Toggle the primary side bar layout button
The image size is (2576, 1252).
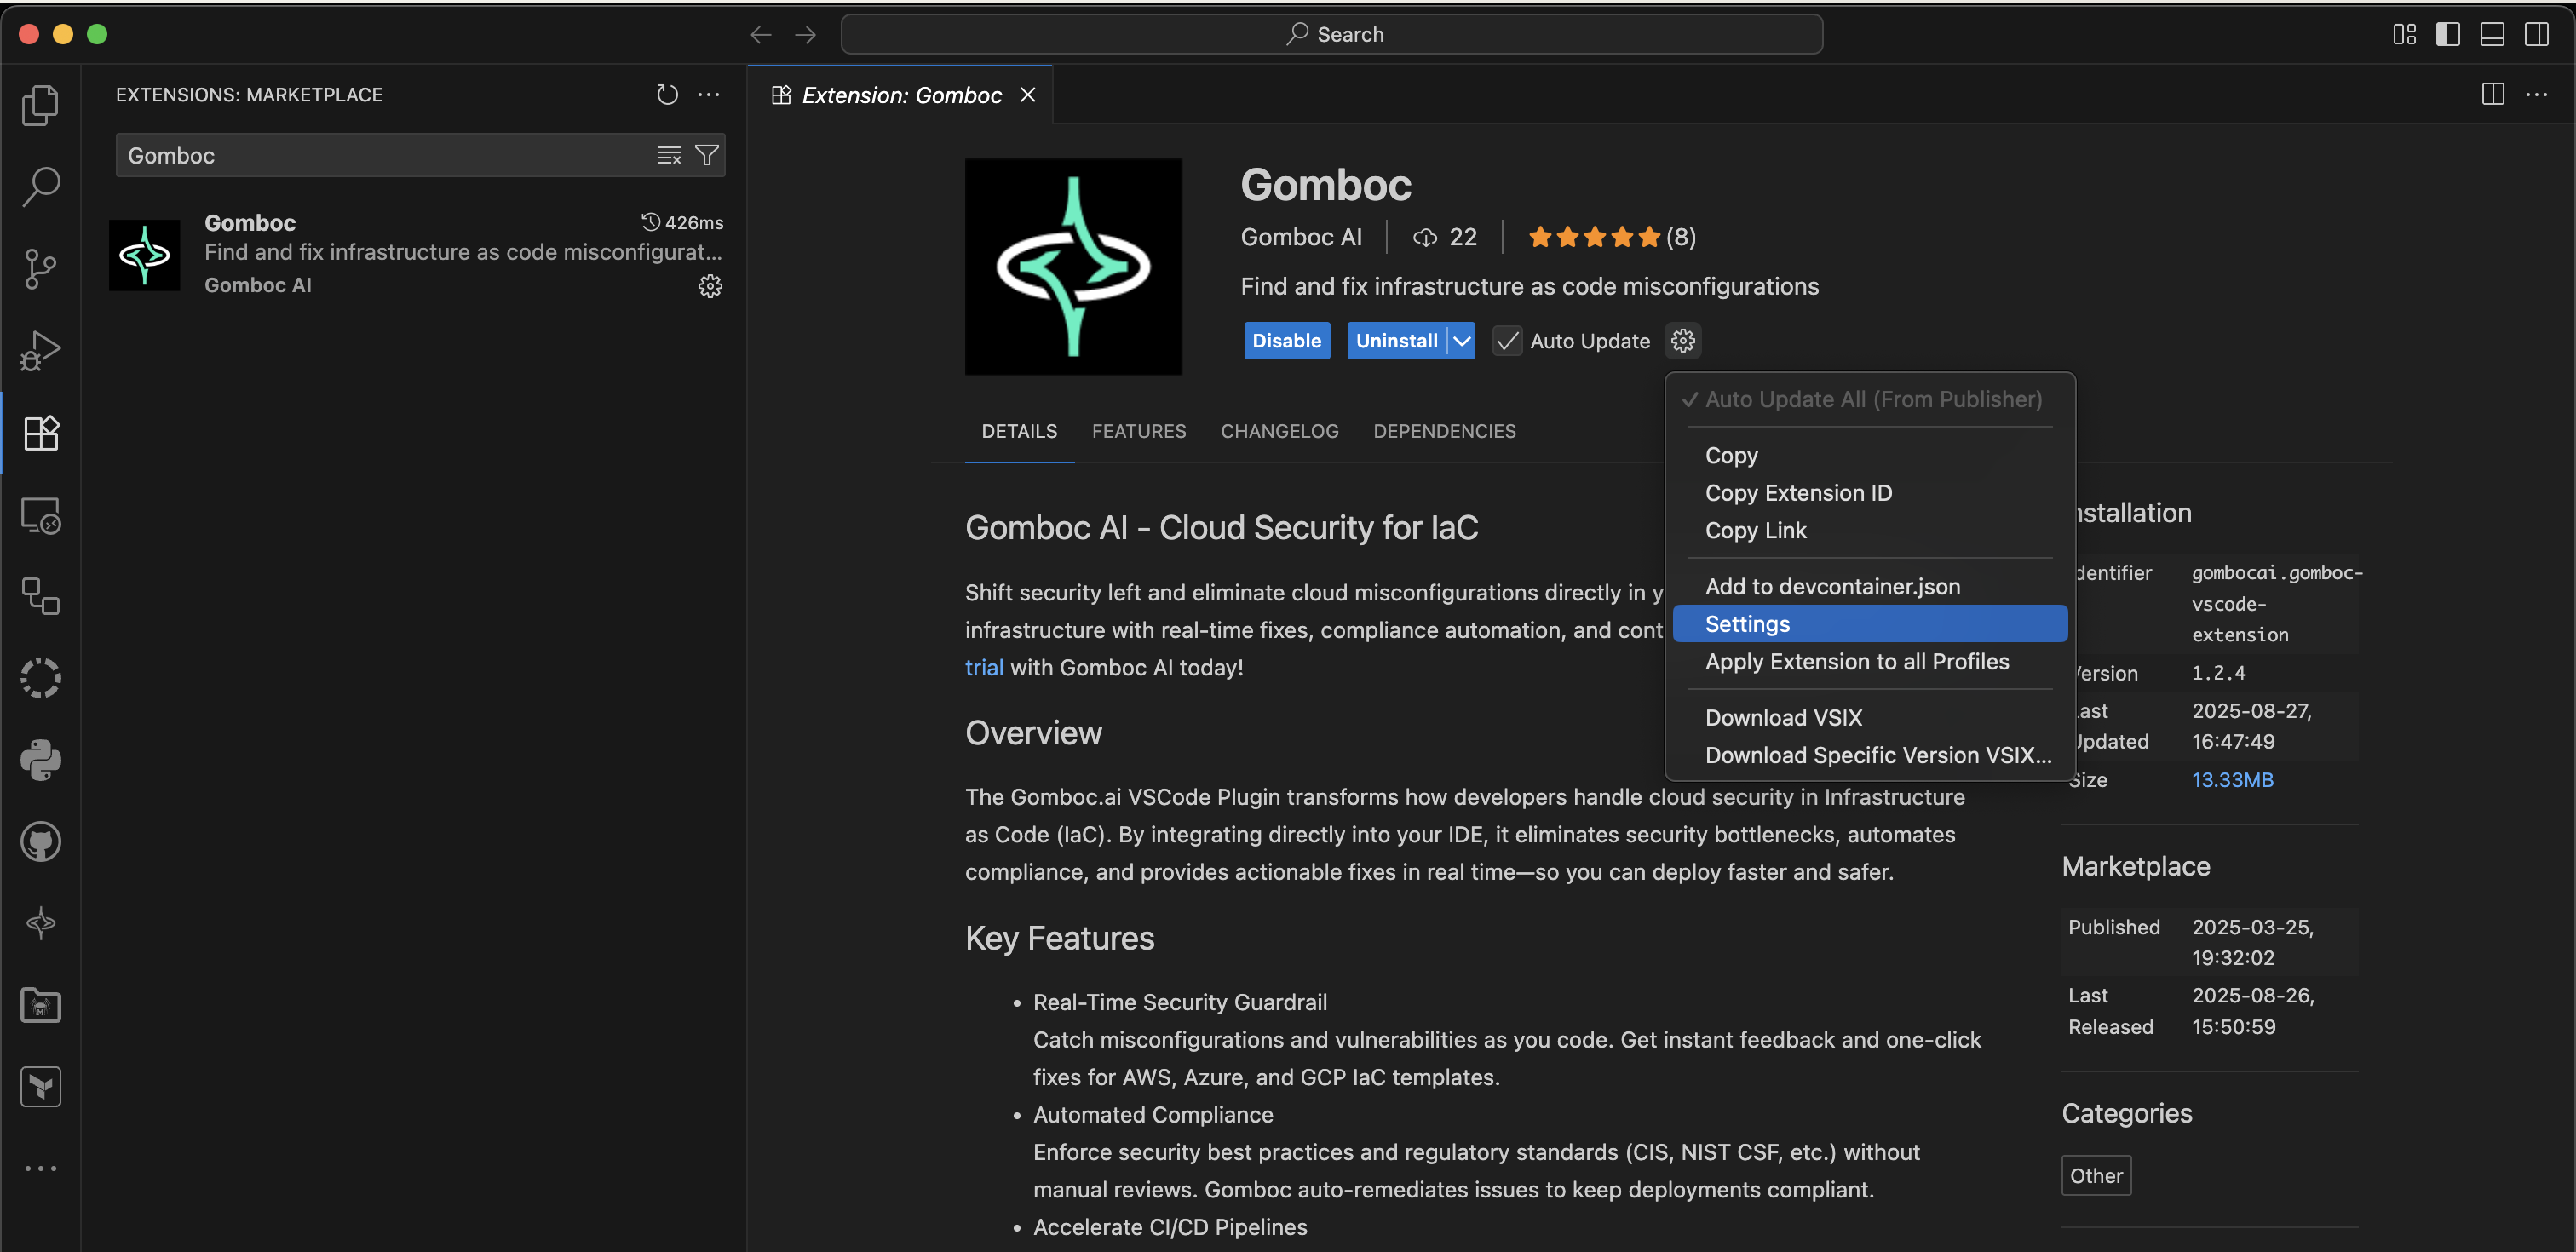2447,34
